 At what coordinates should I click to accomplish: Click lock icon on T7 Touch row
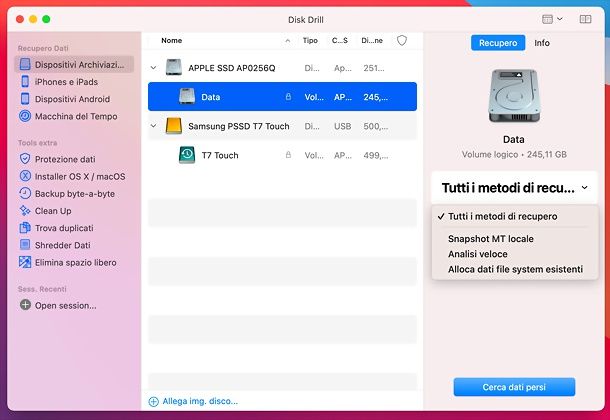[288, 155]
